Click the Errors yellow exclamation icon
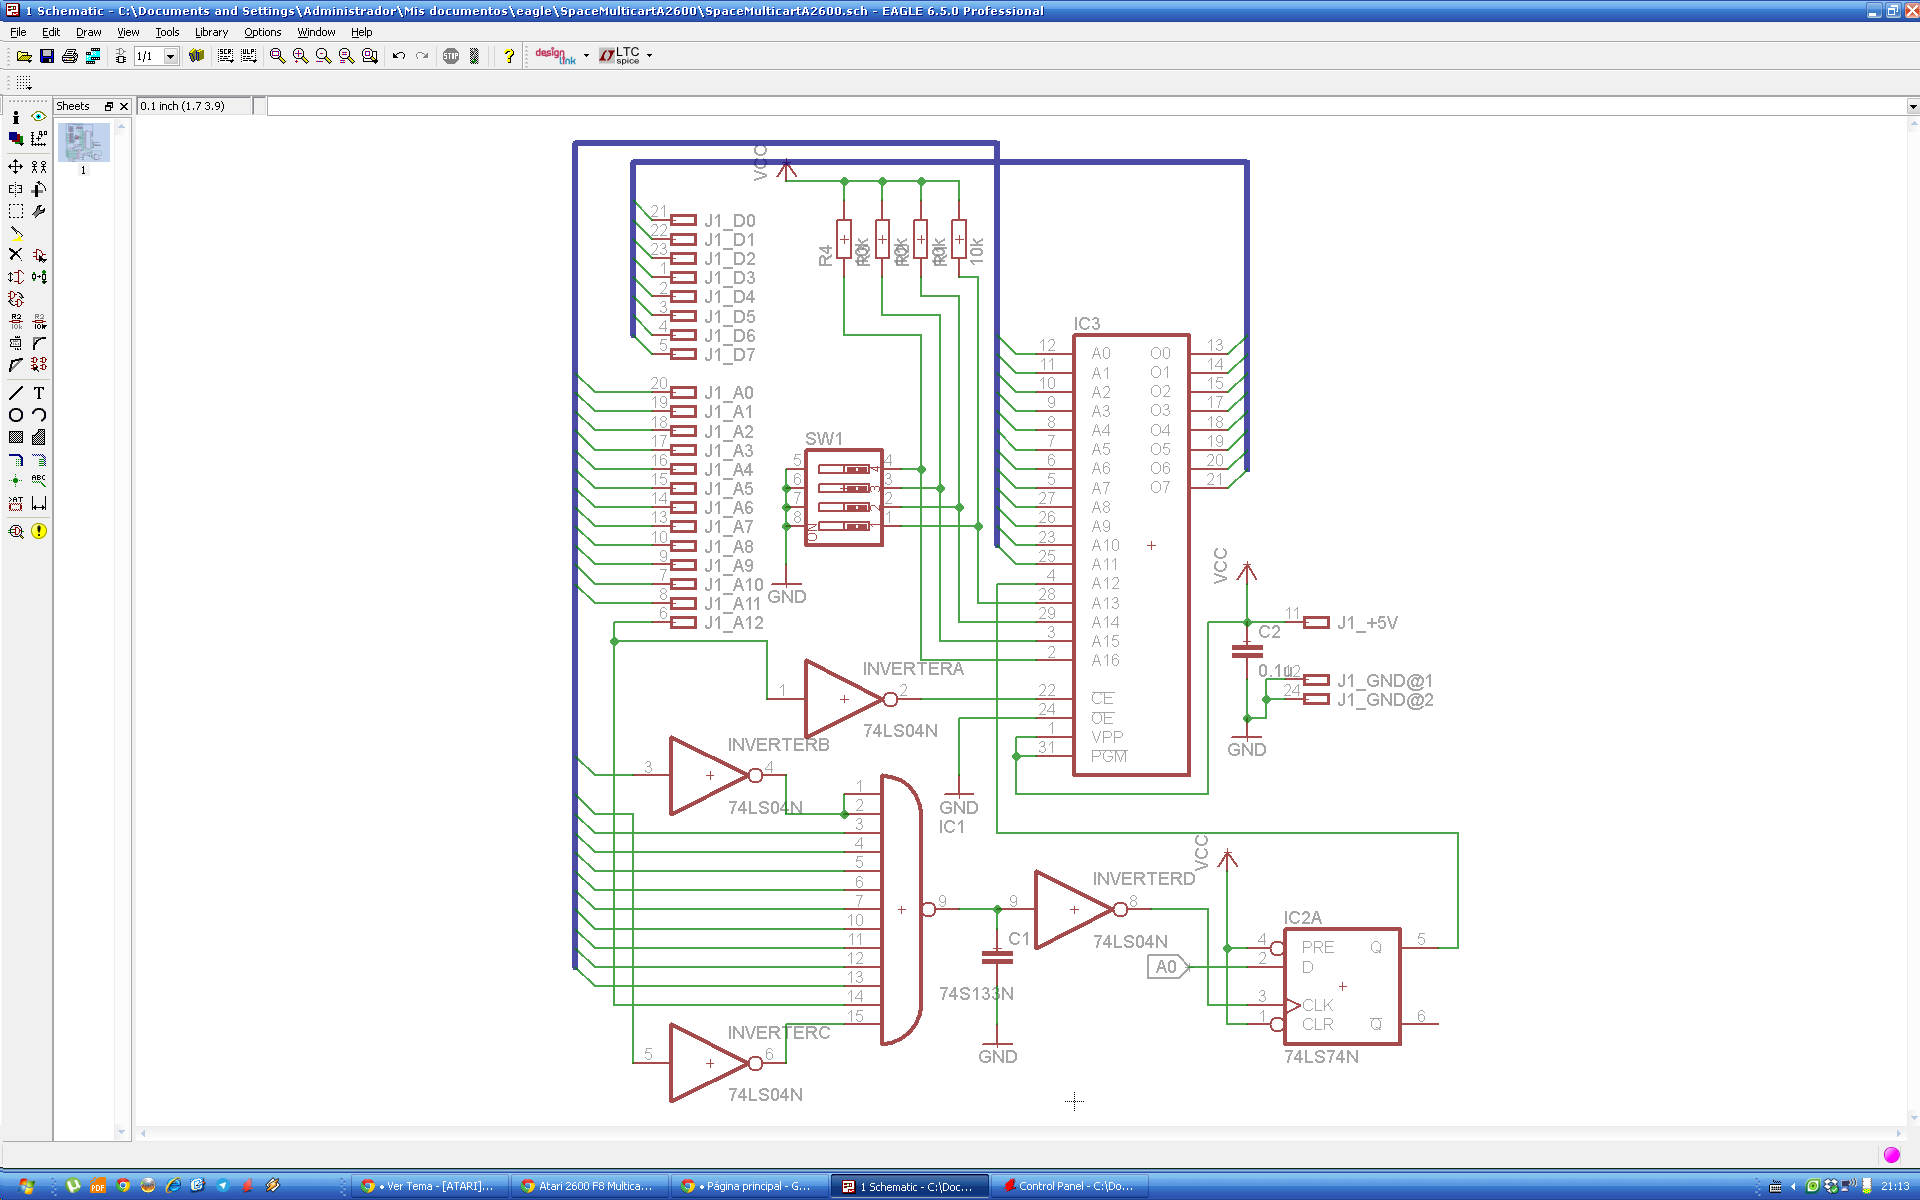Viewport: 1920px width, 1200px height. [39, 531]
